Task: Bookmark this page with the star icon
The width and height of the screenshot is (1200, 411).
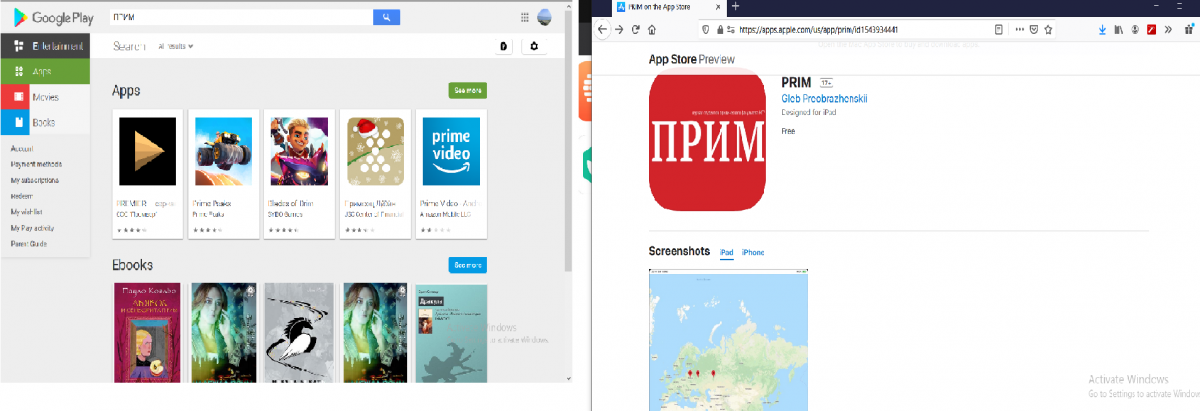Action: coord(1048,30)
